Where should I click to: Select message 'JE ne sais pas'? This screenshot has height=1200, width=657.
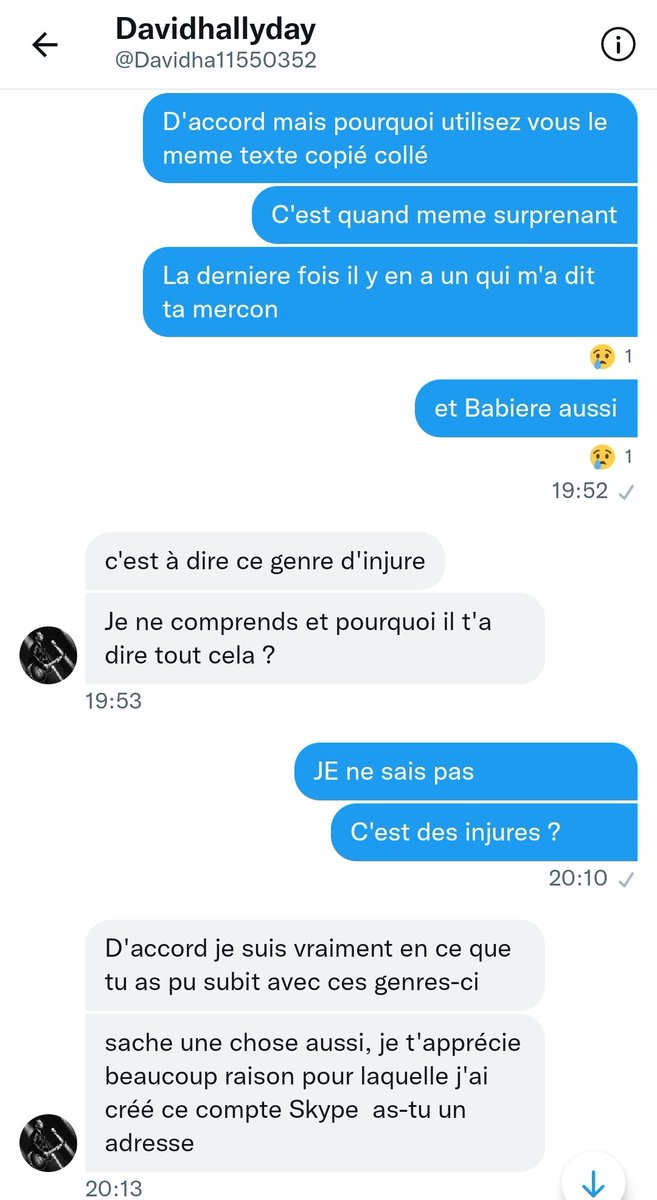(466, 772)
